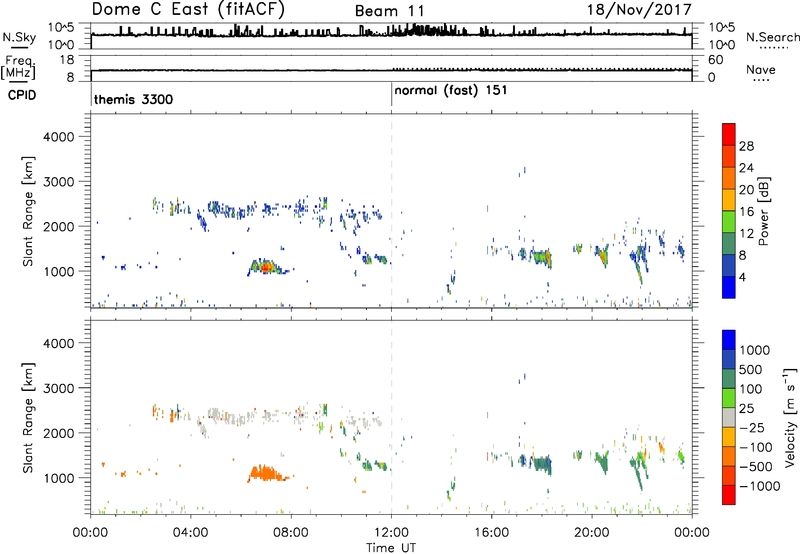Viewport: 800px width, 554px height.
Task: Click the 'N.Search' legend label
Action: point(772,37)
